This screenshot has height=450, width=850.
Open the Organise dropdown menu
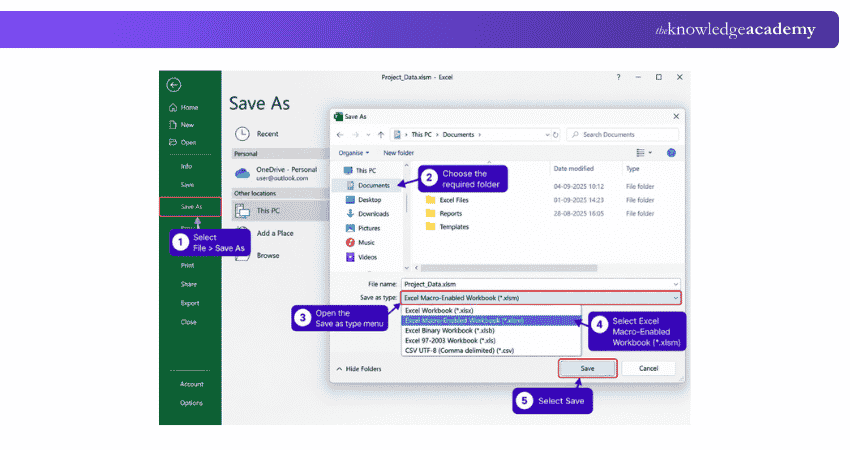click(x=353, y=153)
